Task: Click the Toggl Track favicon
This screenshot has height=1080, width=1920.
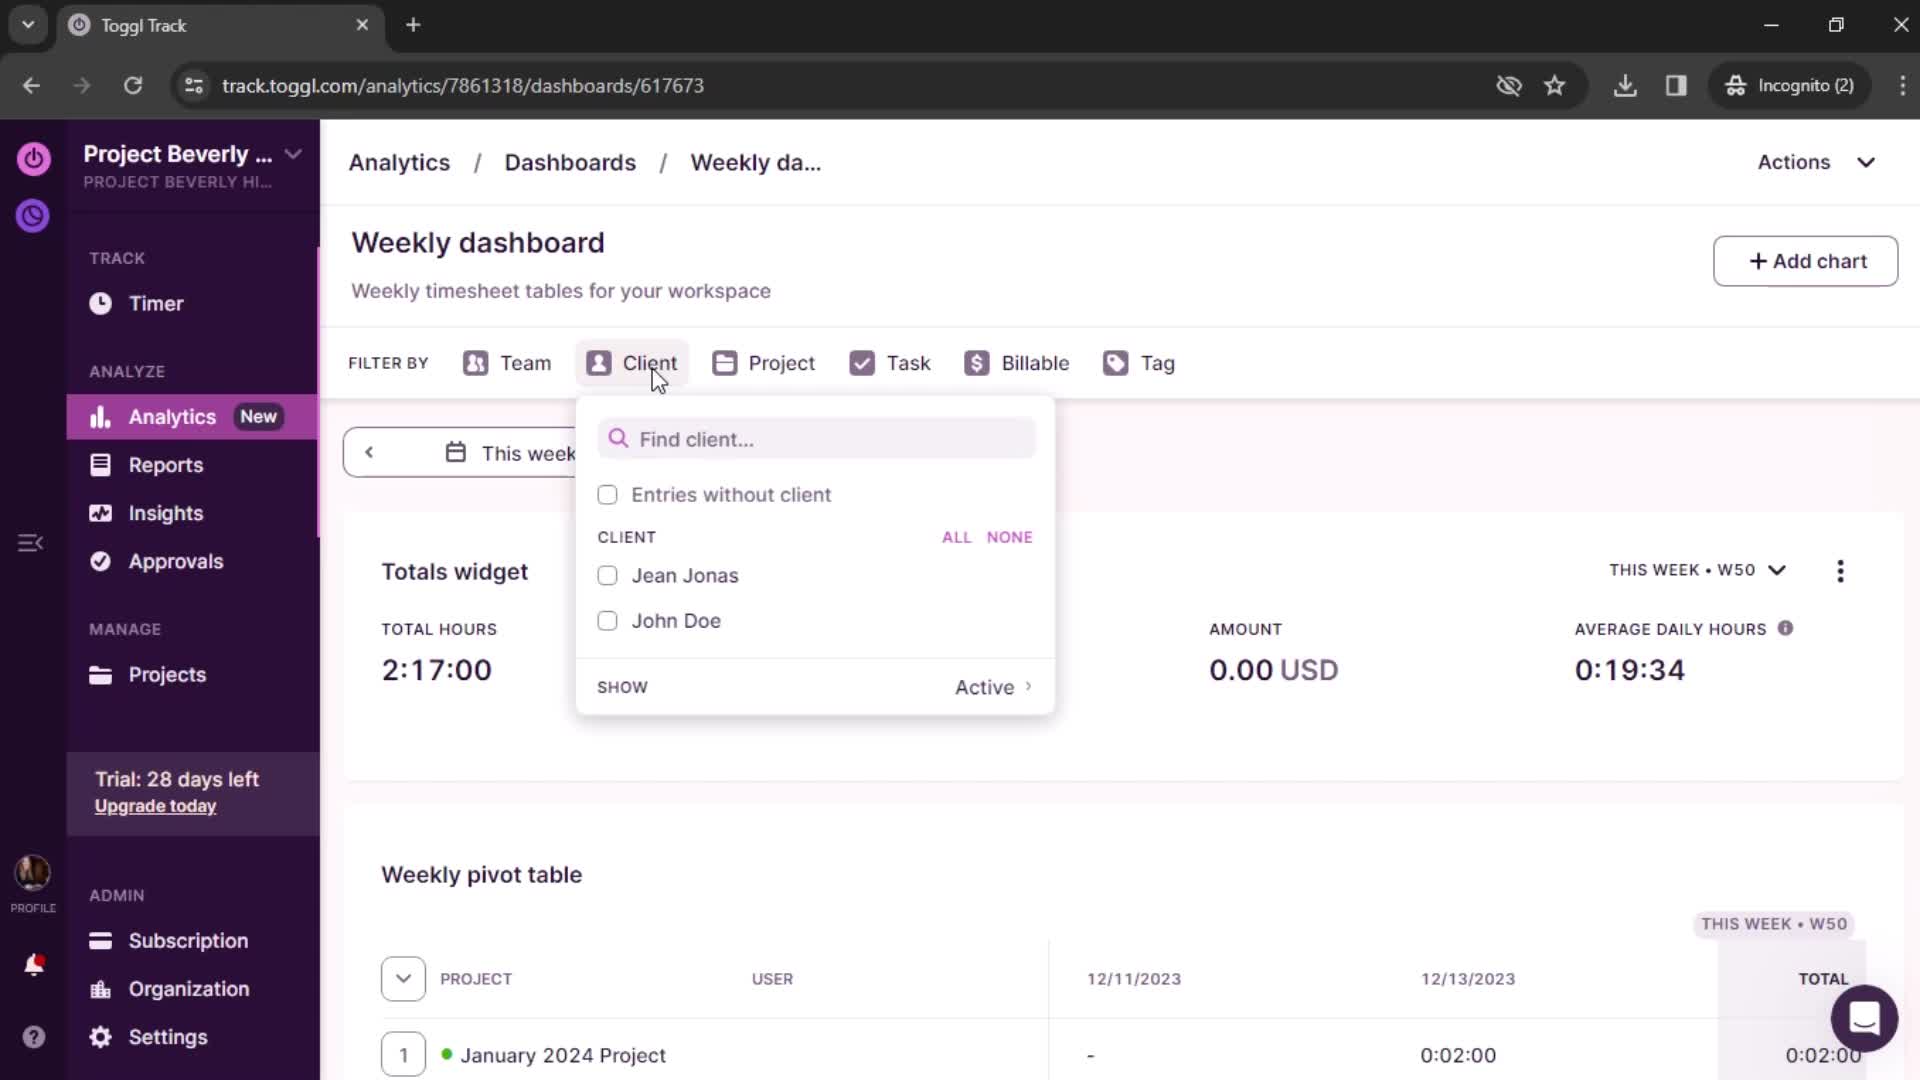Action: click(79, 25)
